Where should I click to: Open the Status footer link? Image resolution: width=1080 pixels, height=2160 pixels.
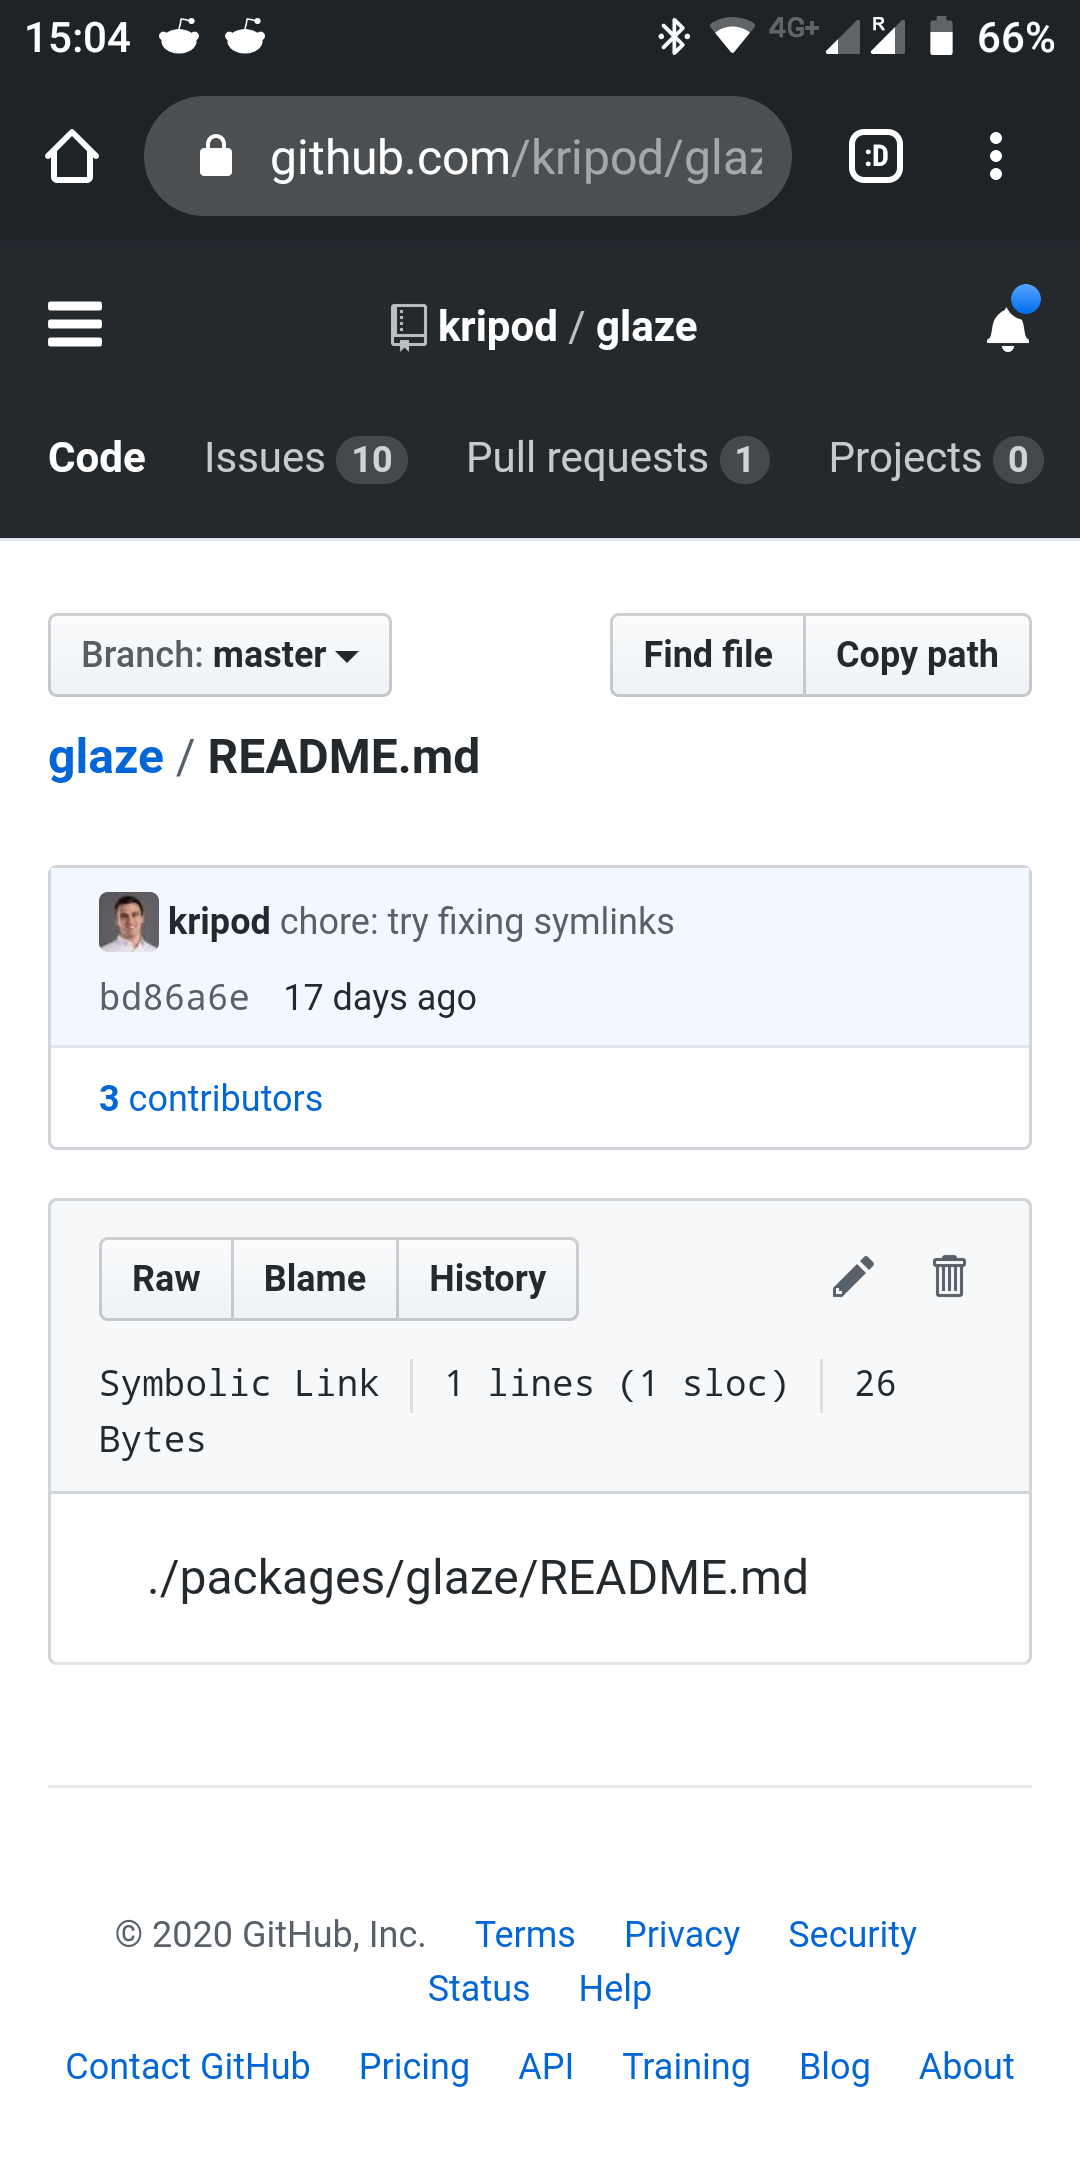click(x=479, y=1988)
